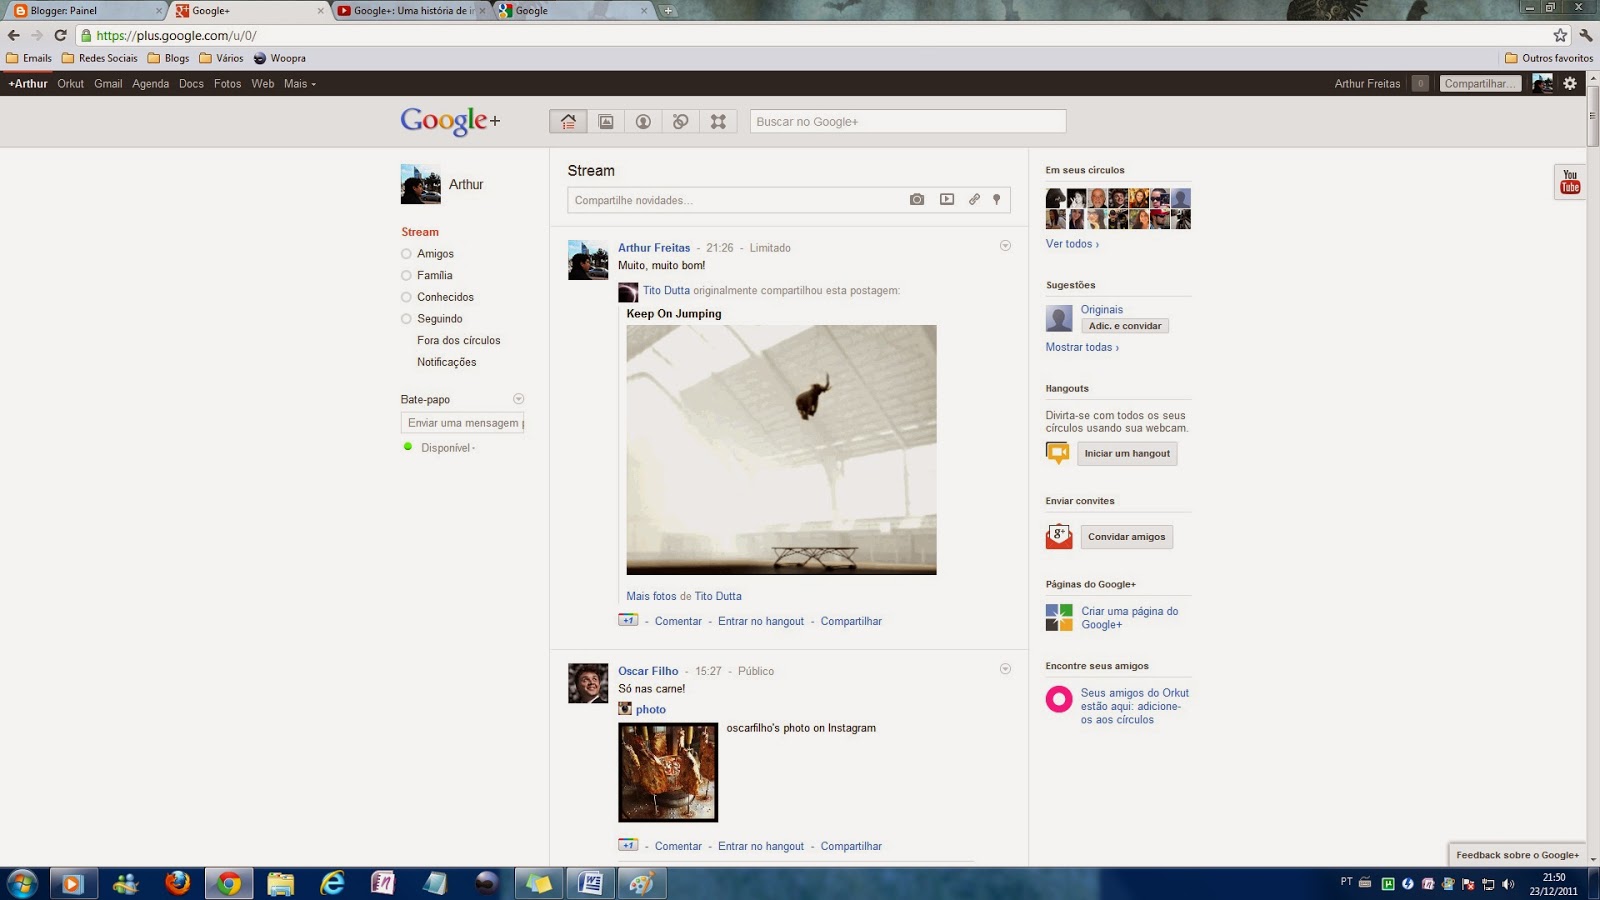Screen dimensions: 1600x900
Task: Change the Disponível chat status
Action: (448, 448)
